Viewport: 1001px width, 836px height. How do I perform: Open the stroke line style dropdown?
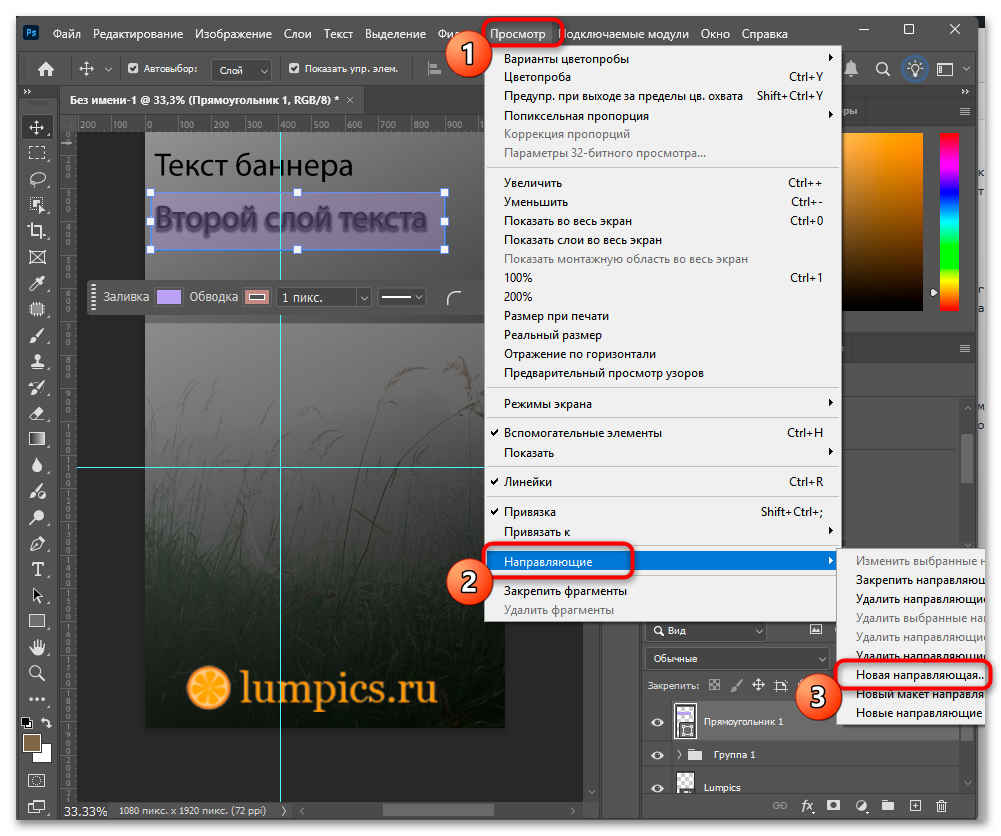tap(401, 297)
